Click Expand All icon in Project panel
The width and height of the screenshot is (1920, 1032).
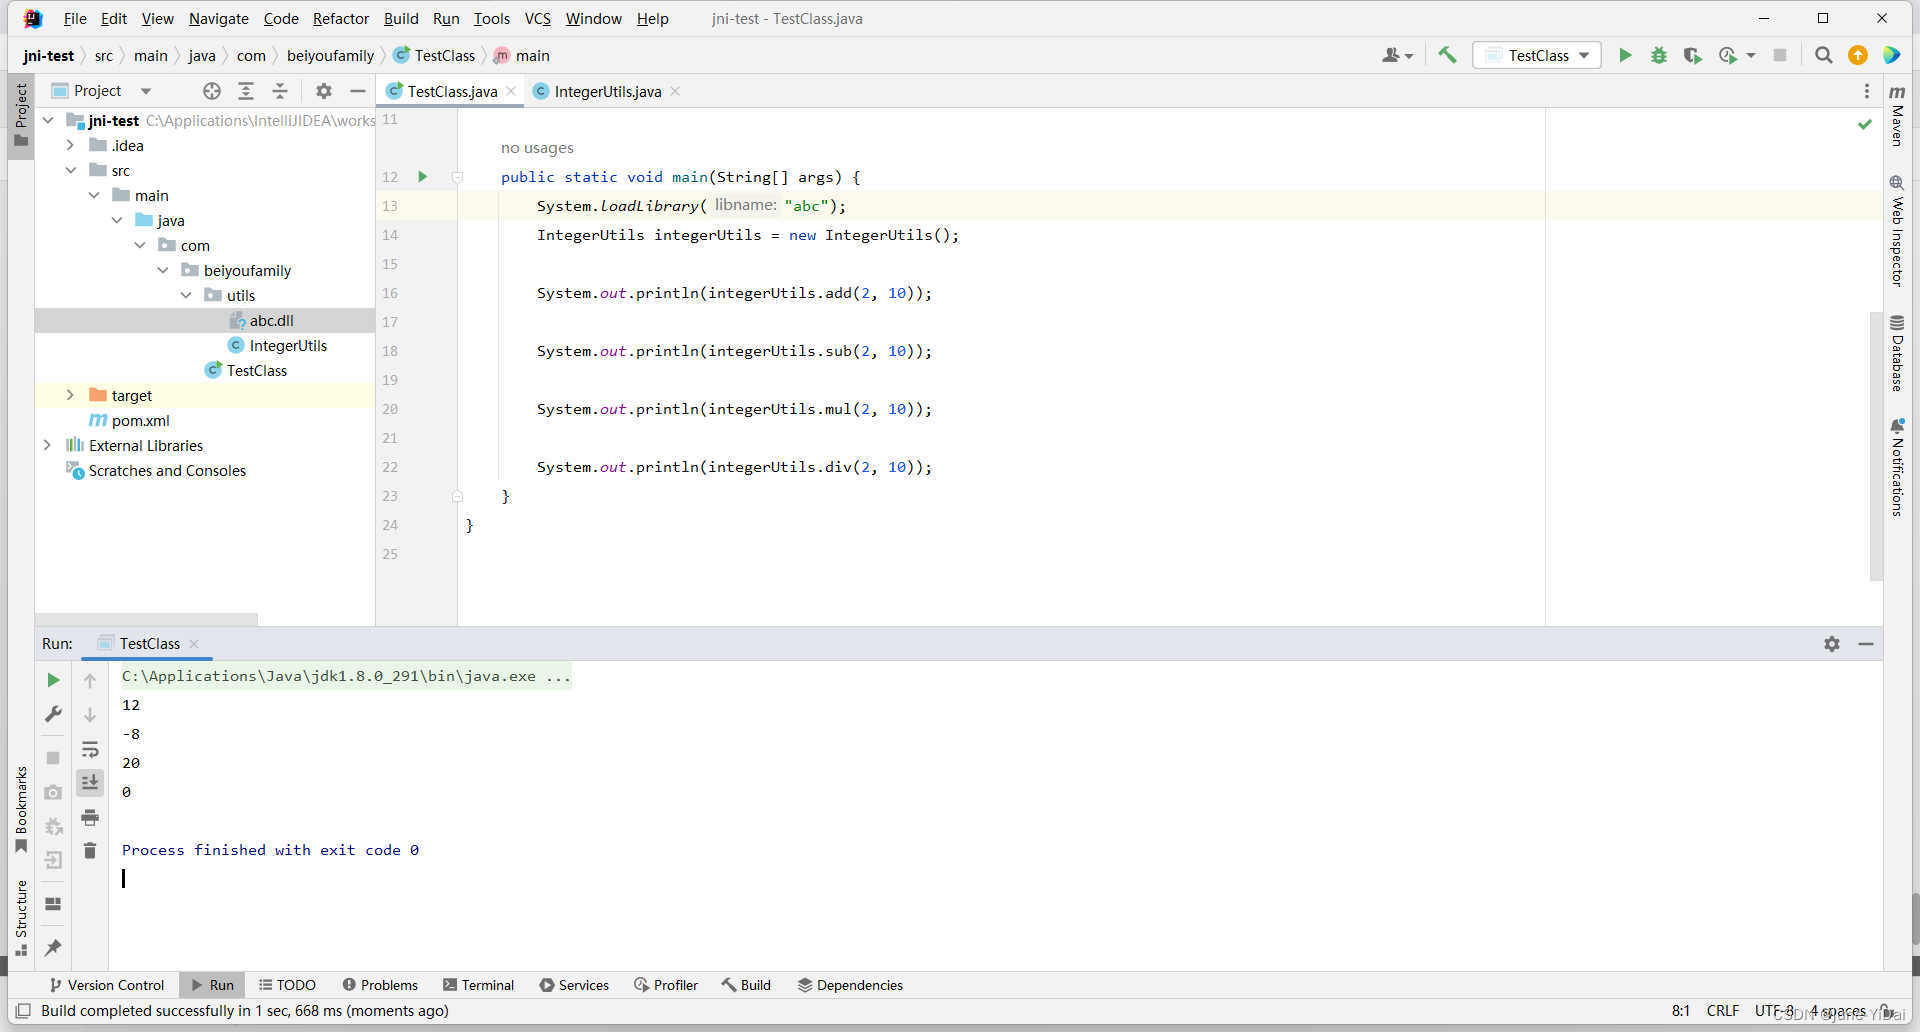pyautogui.click(x=246, y=91)
